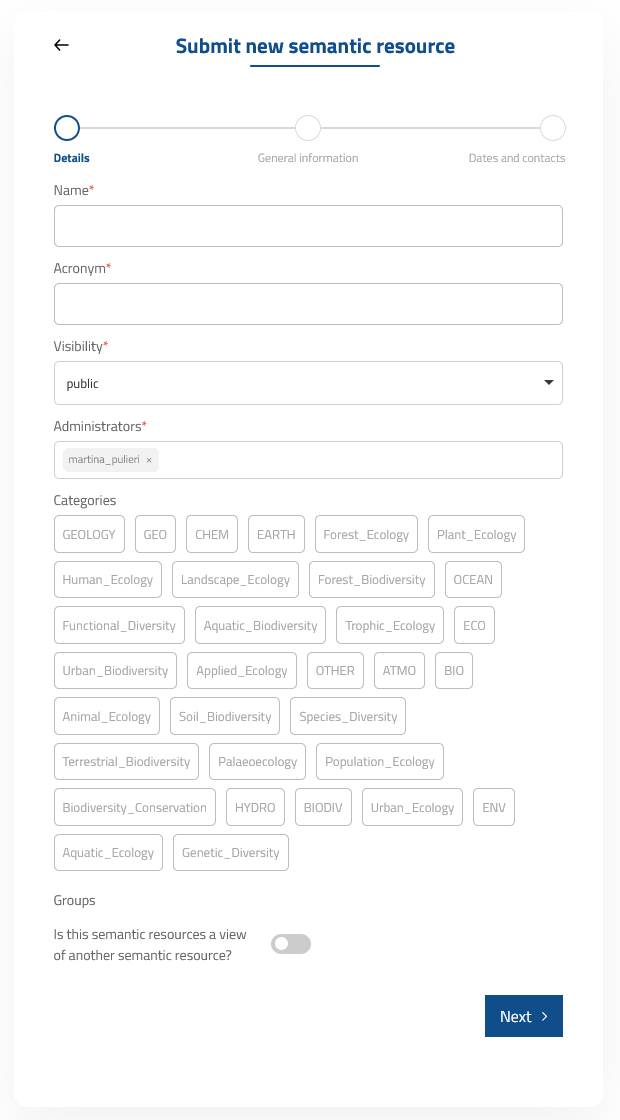
Task: Select the Genetic_Diversity category
Action: click(230, 852)
